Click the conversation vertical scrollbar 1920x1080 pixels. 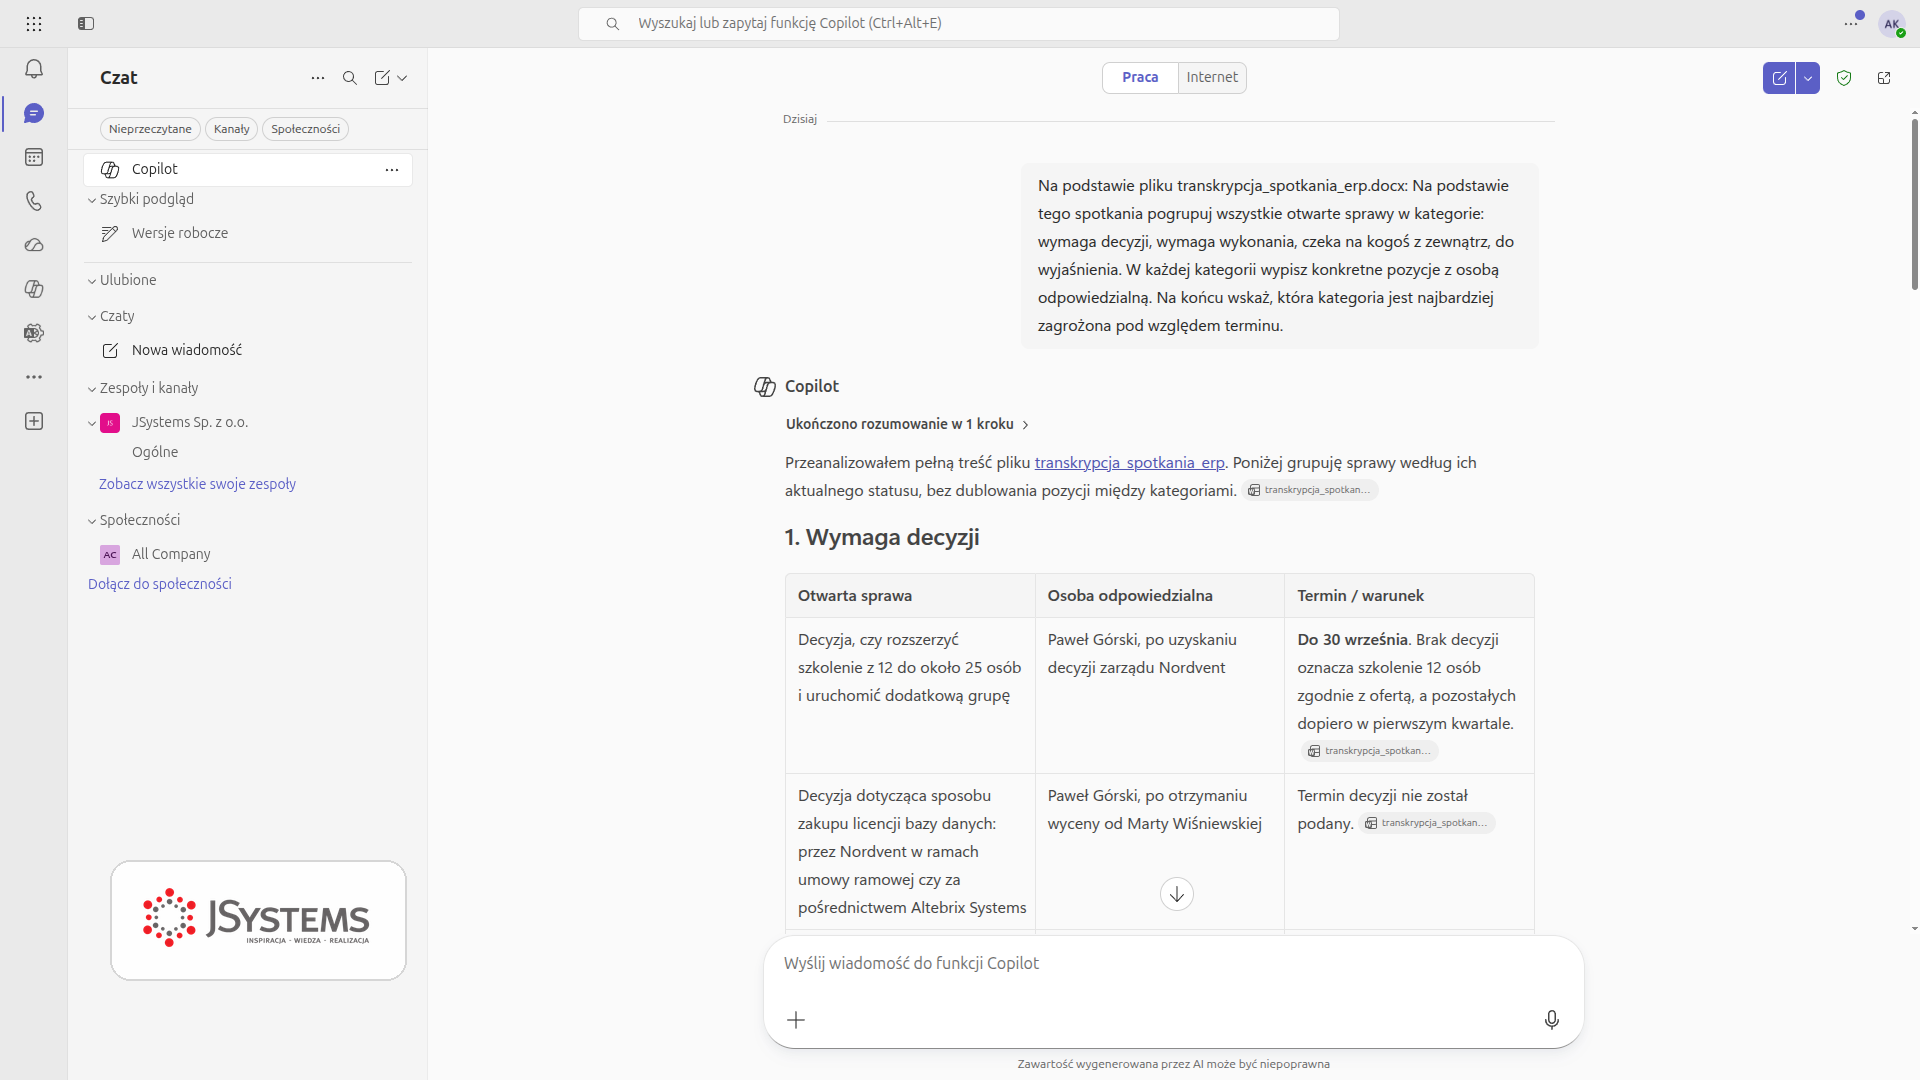click(x=1914, y=205)
